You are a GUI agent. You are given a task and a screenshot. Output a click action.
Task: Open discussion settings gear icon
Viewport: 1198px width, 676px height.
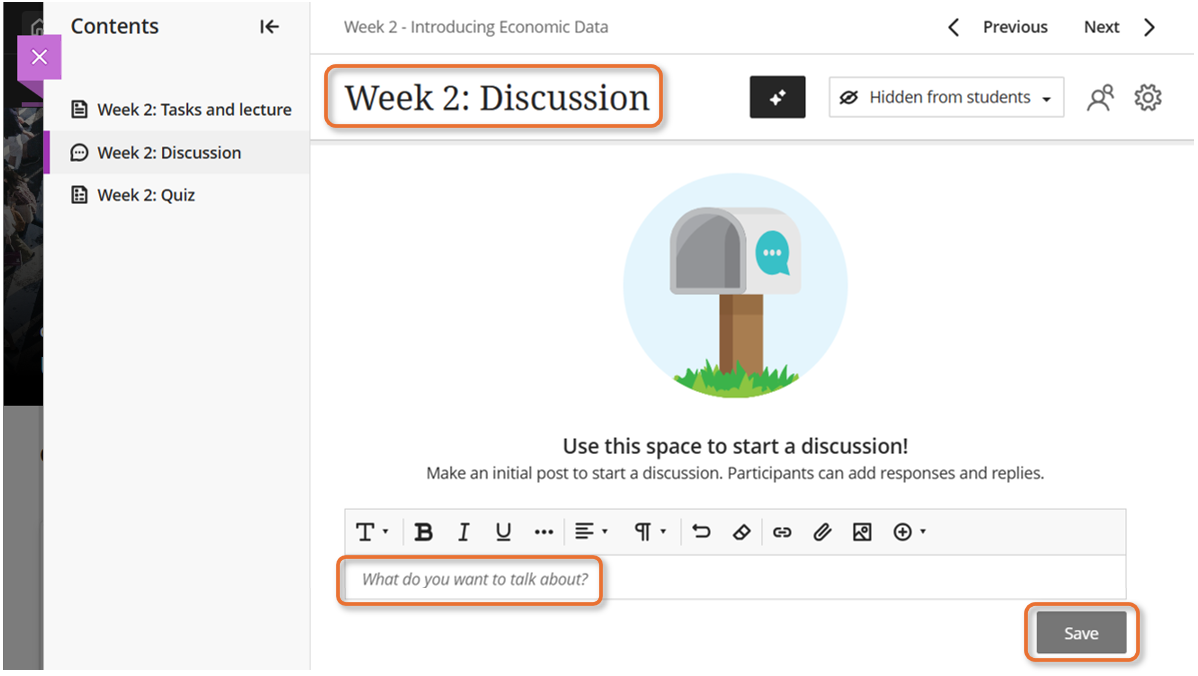pos(1147,98)
